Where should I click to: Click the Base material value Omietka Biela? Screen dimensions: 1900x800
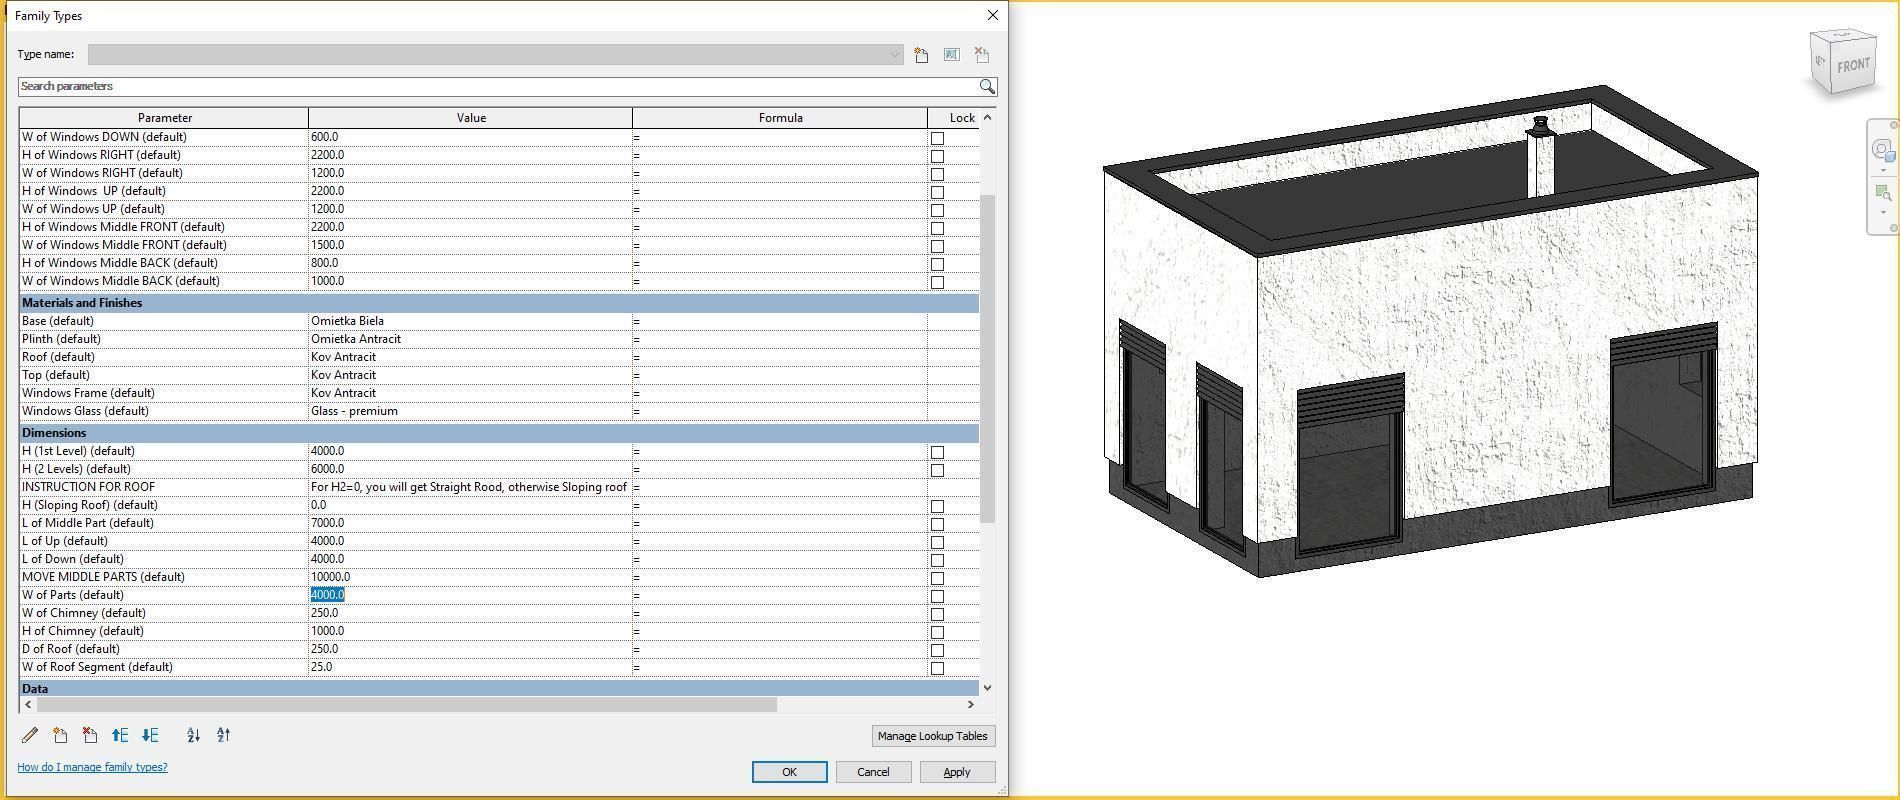pyautogui.click(x=347, y=321)
